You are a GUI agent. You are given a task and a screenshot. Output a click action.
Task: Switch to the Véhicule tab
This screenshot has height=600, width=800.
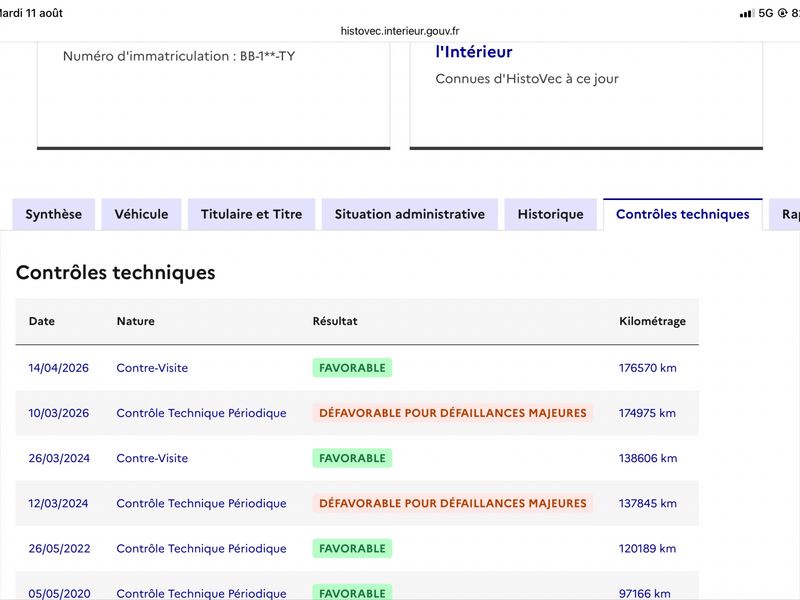click(141, 214)
